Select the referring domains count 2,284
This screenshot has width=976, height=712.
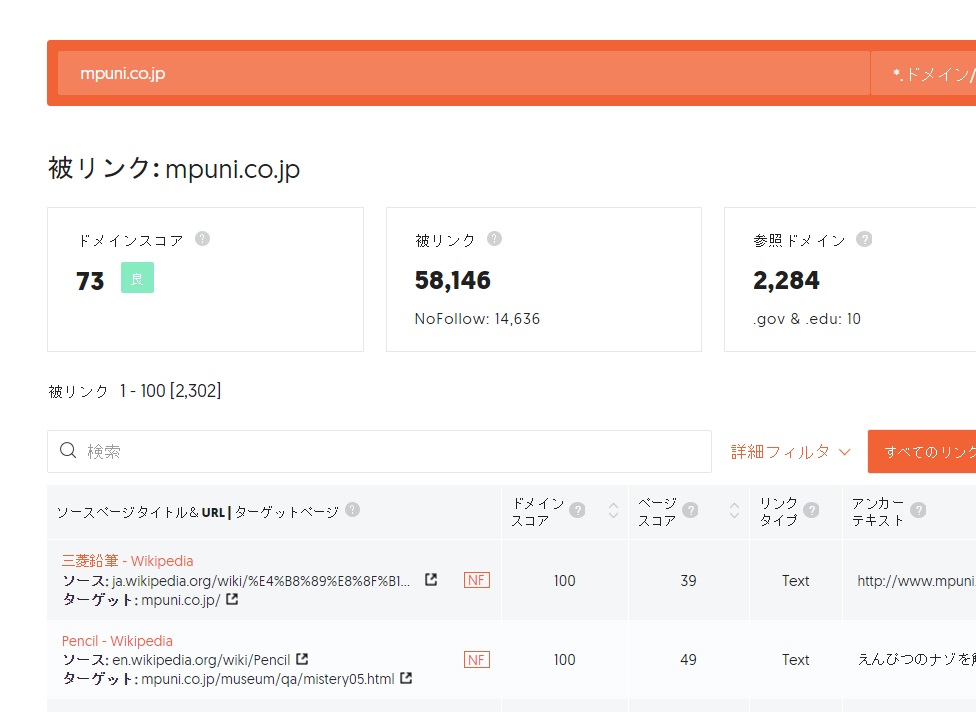point(786,281)
